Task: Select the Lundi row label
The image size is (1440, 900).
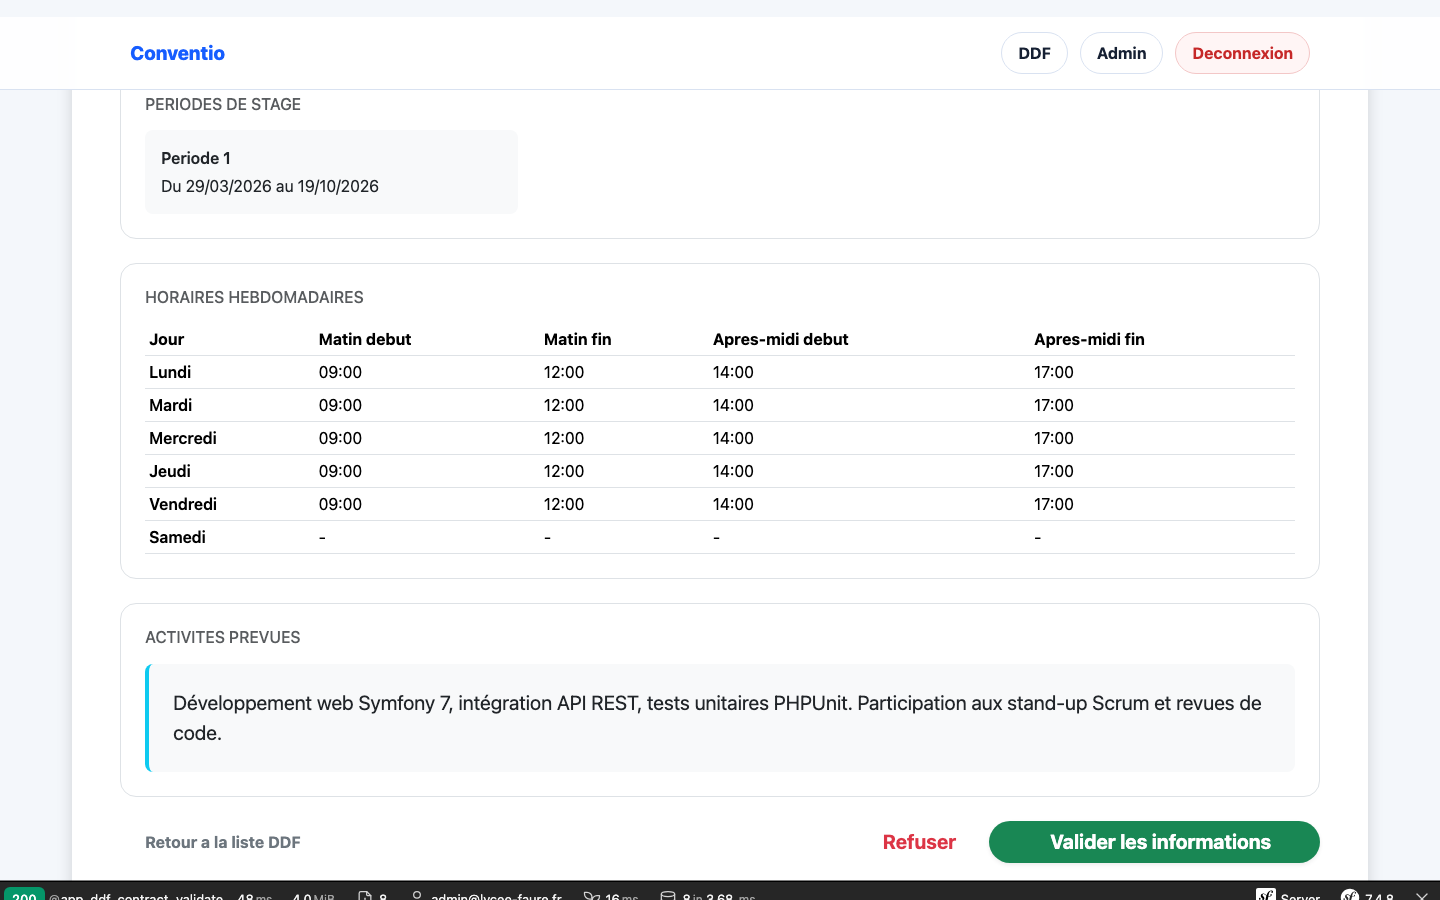Action: (170, 372)
